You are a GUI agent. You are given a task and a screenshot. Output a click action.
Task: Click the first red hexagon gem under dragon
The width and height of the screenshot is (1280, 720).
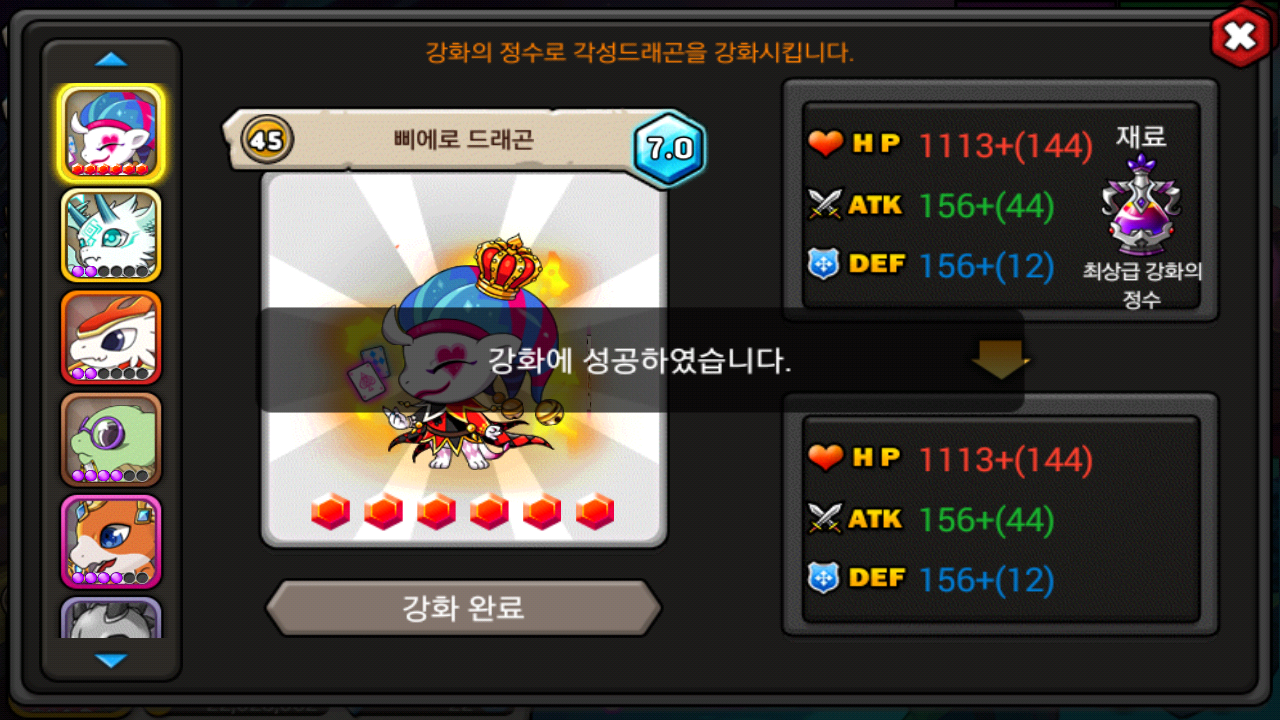click(x=330, y=511)
